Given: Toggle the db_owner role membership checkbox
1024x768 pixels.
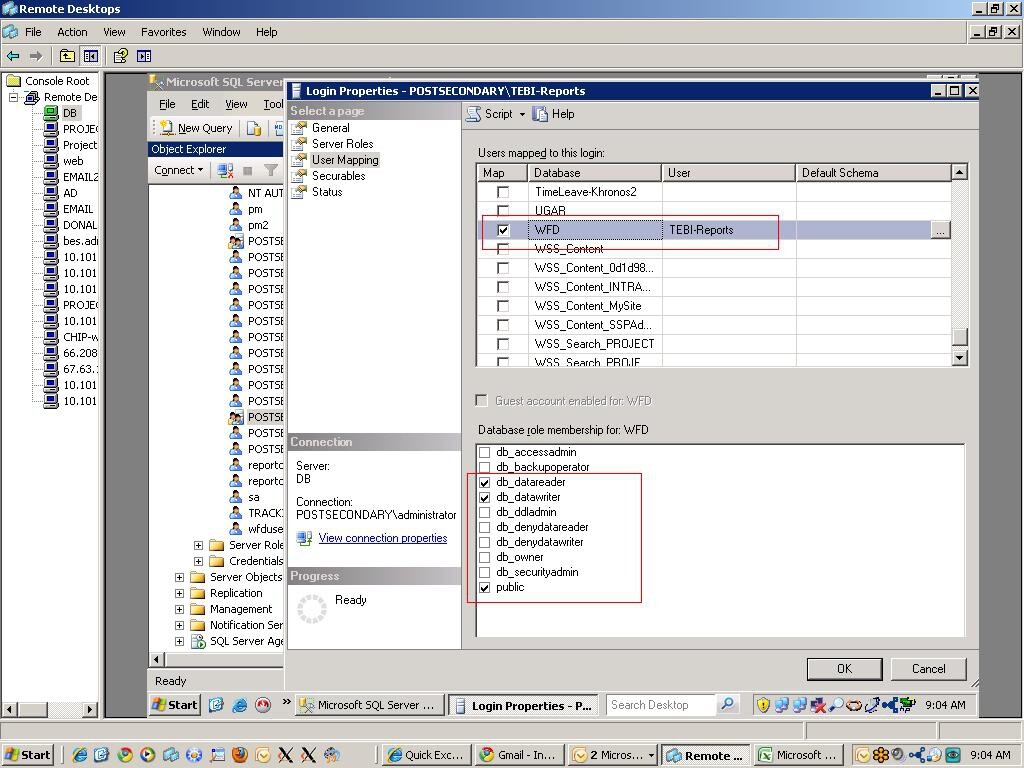Looking at the screenshot, I should [x=485, y=557].
